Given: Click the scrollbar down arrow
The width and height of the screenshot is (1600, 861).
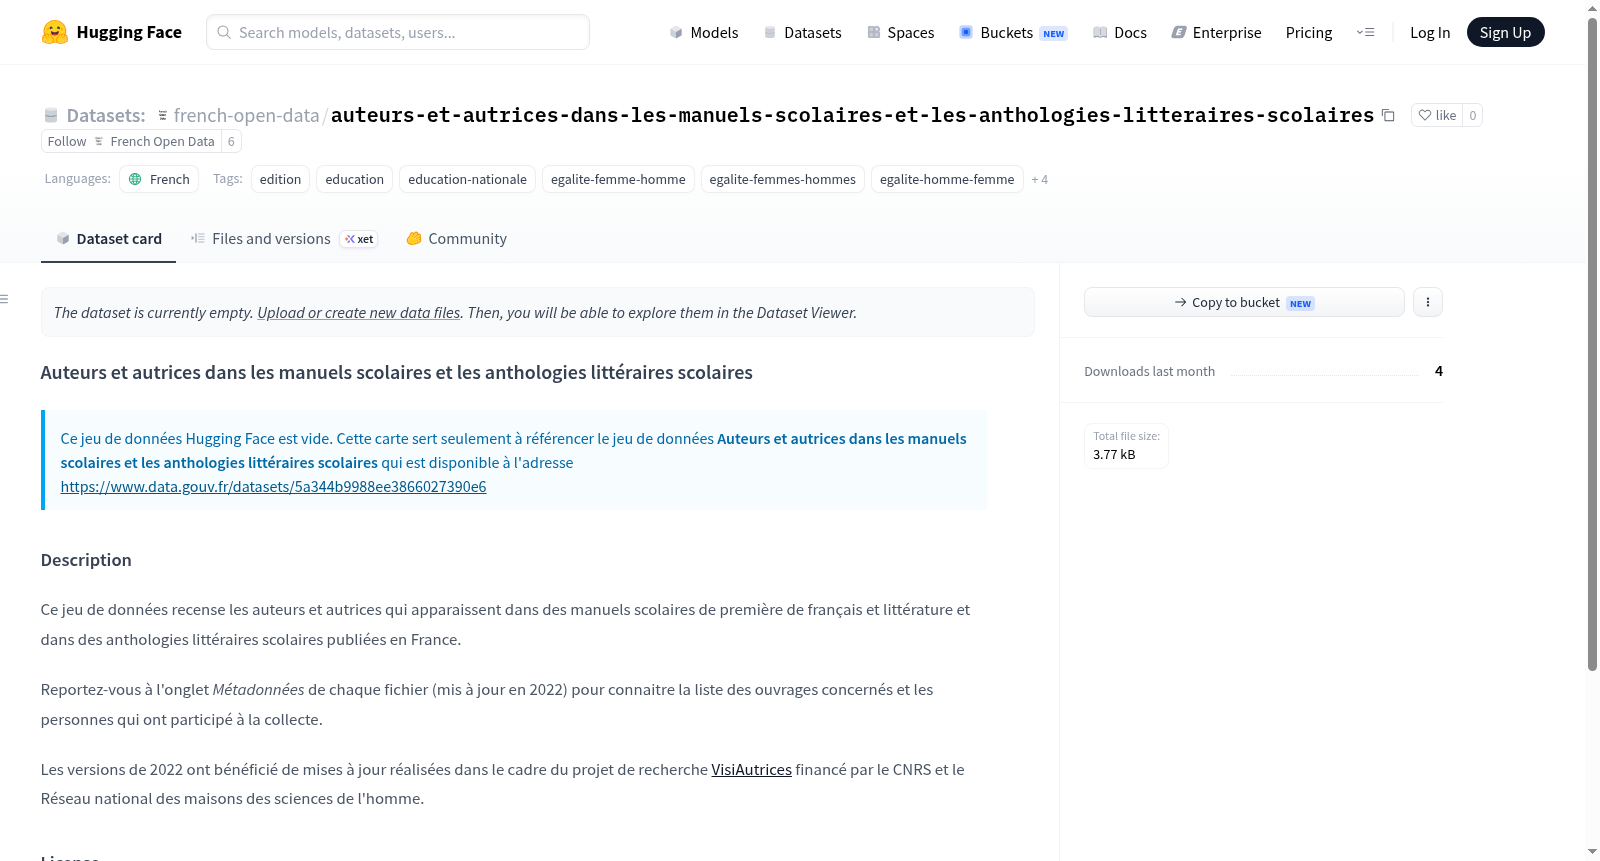Looking at the screenshot, I should pos(1592,852).
